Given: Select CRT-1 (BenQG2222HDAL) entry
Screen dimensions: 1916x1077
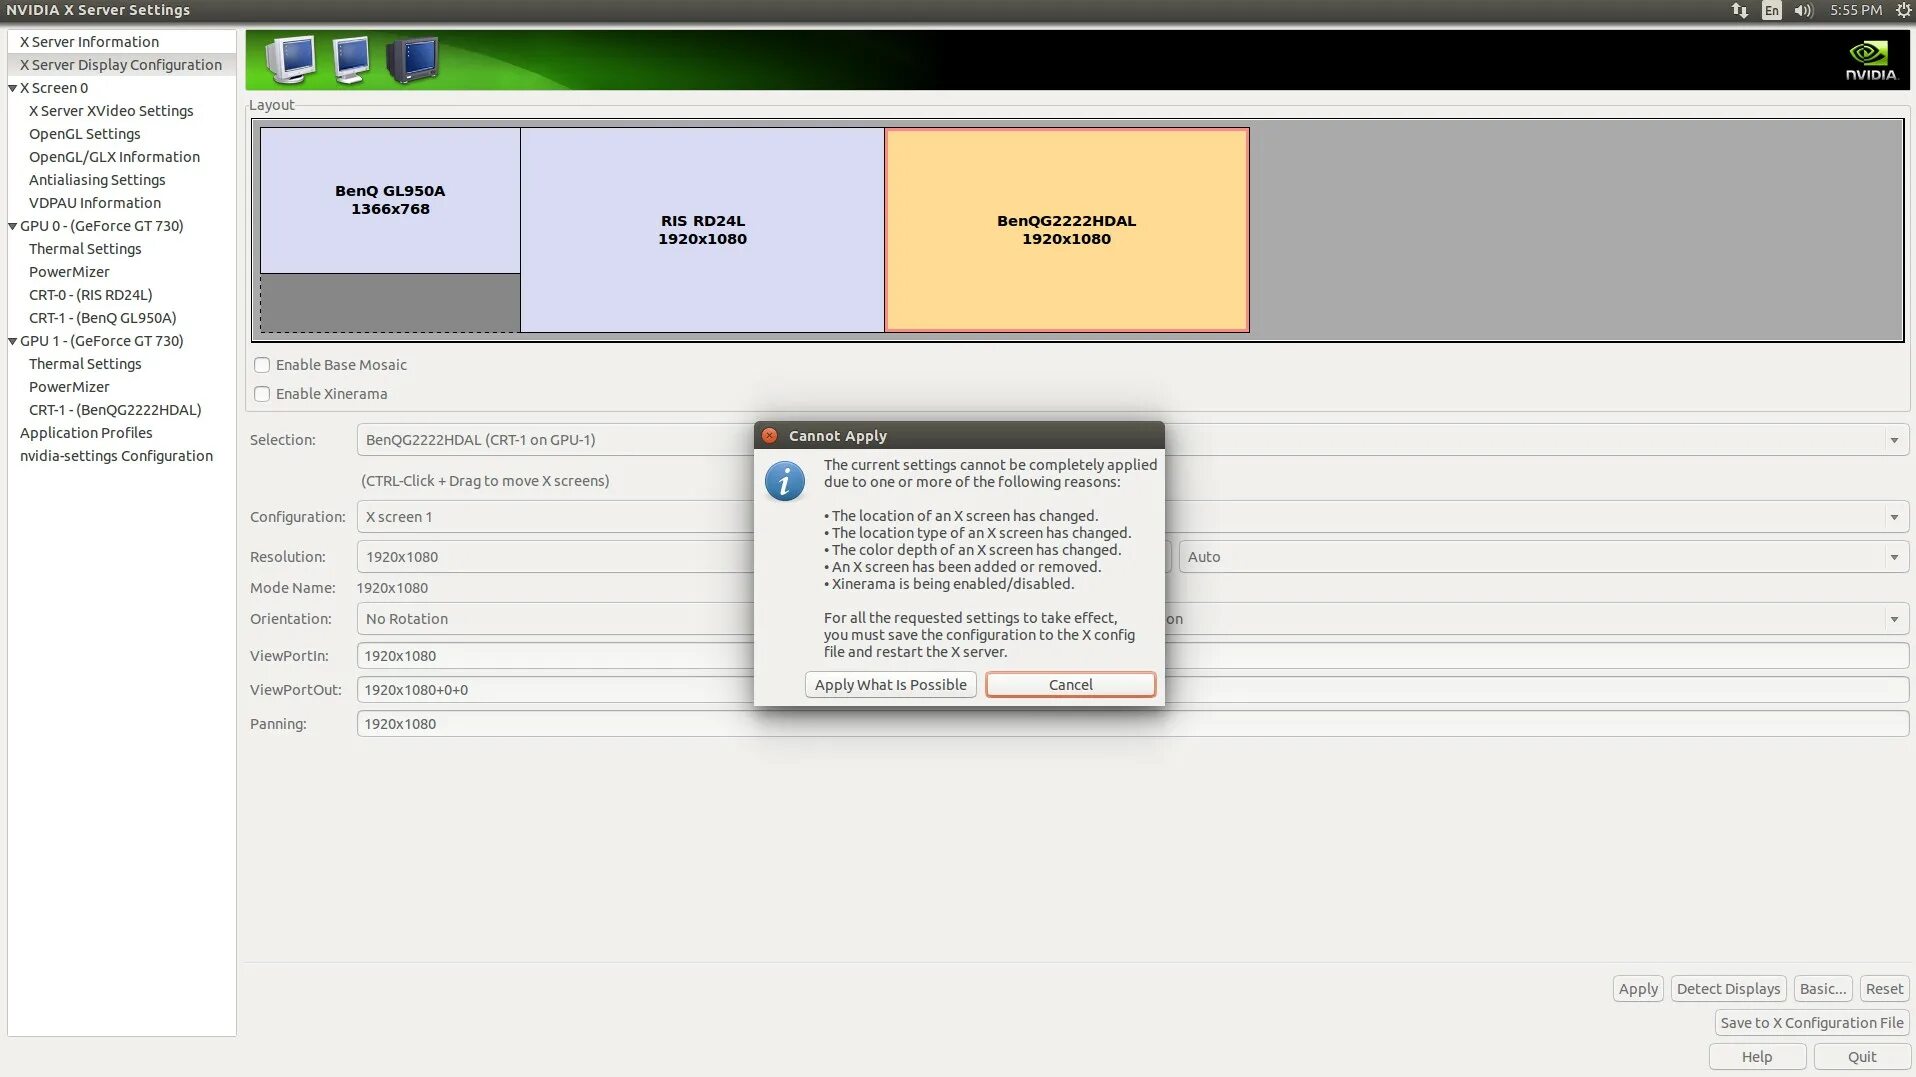Looking at the screenshot, I should pos(115,410).
